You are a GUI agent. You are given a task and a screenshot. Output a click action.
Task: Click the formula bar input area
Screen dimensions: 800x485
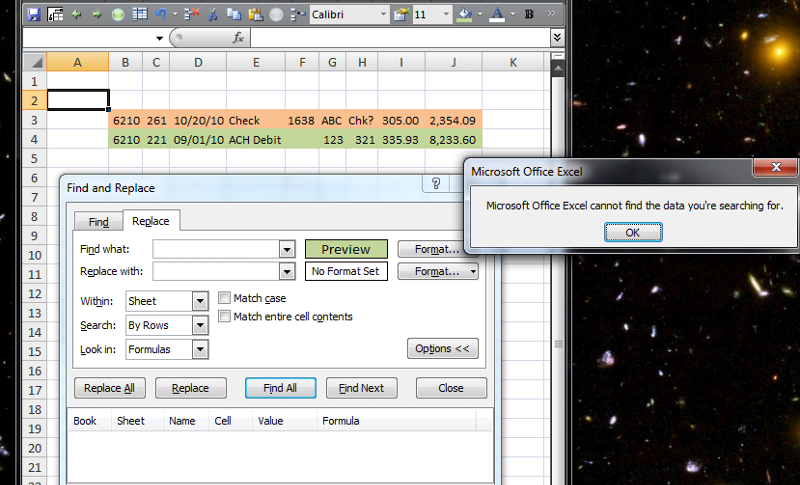[400, 38]
